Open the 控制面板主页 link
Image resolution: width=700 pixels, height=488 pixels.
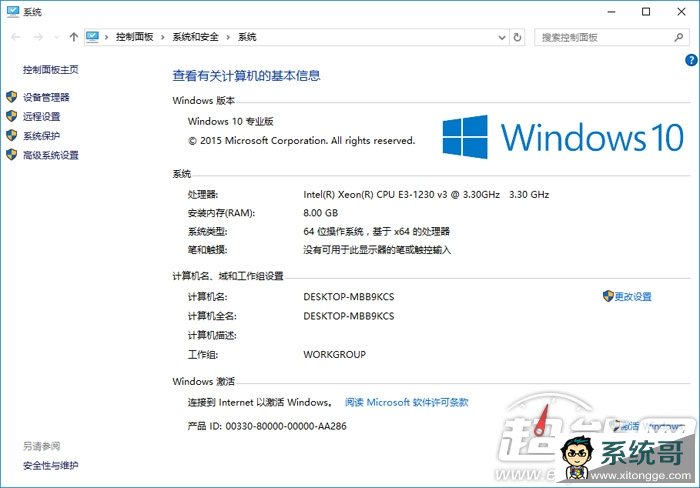pyautogui.click(x=50, y=70)
